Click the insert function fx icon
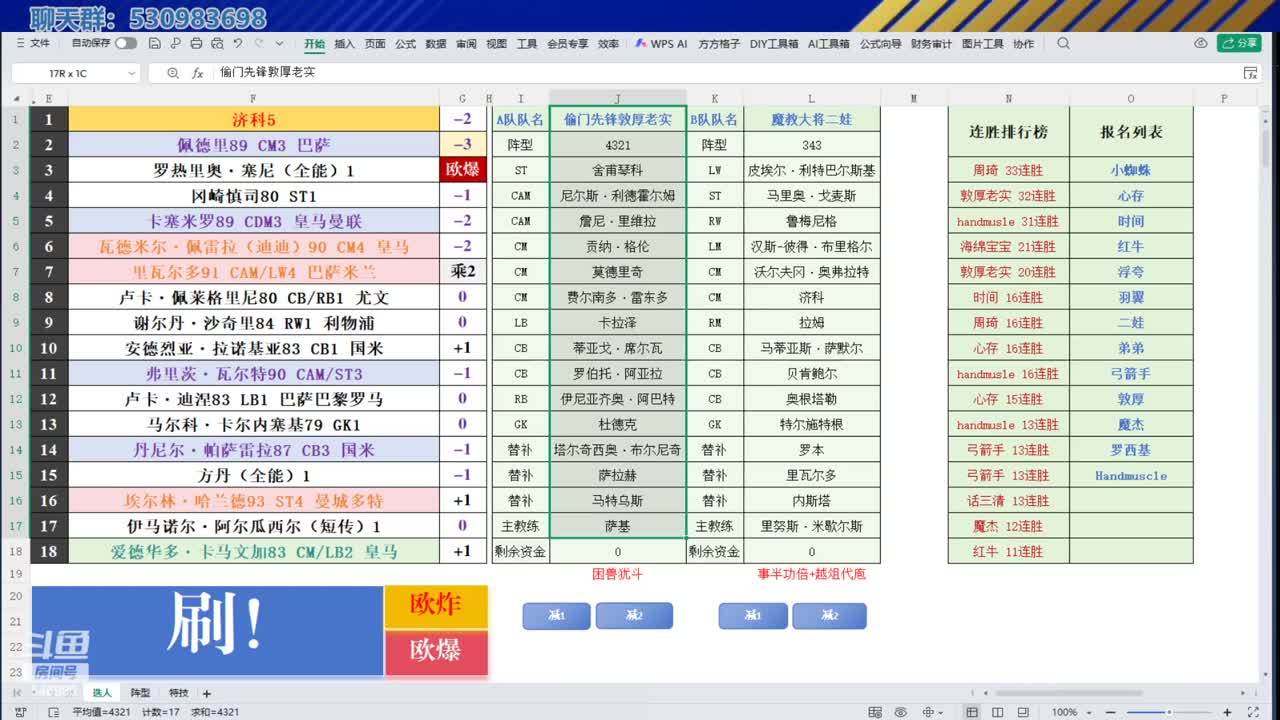 pos(198,73)
